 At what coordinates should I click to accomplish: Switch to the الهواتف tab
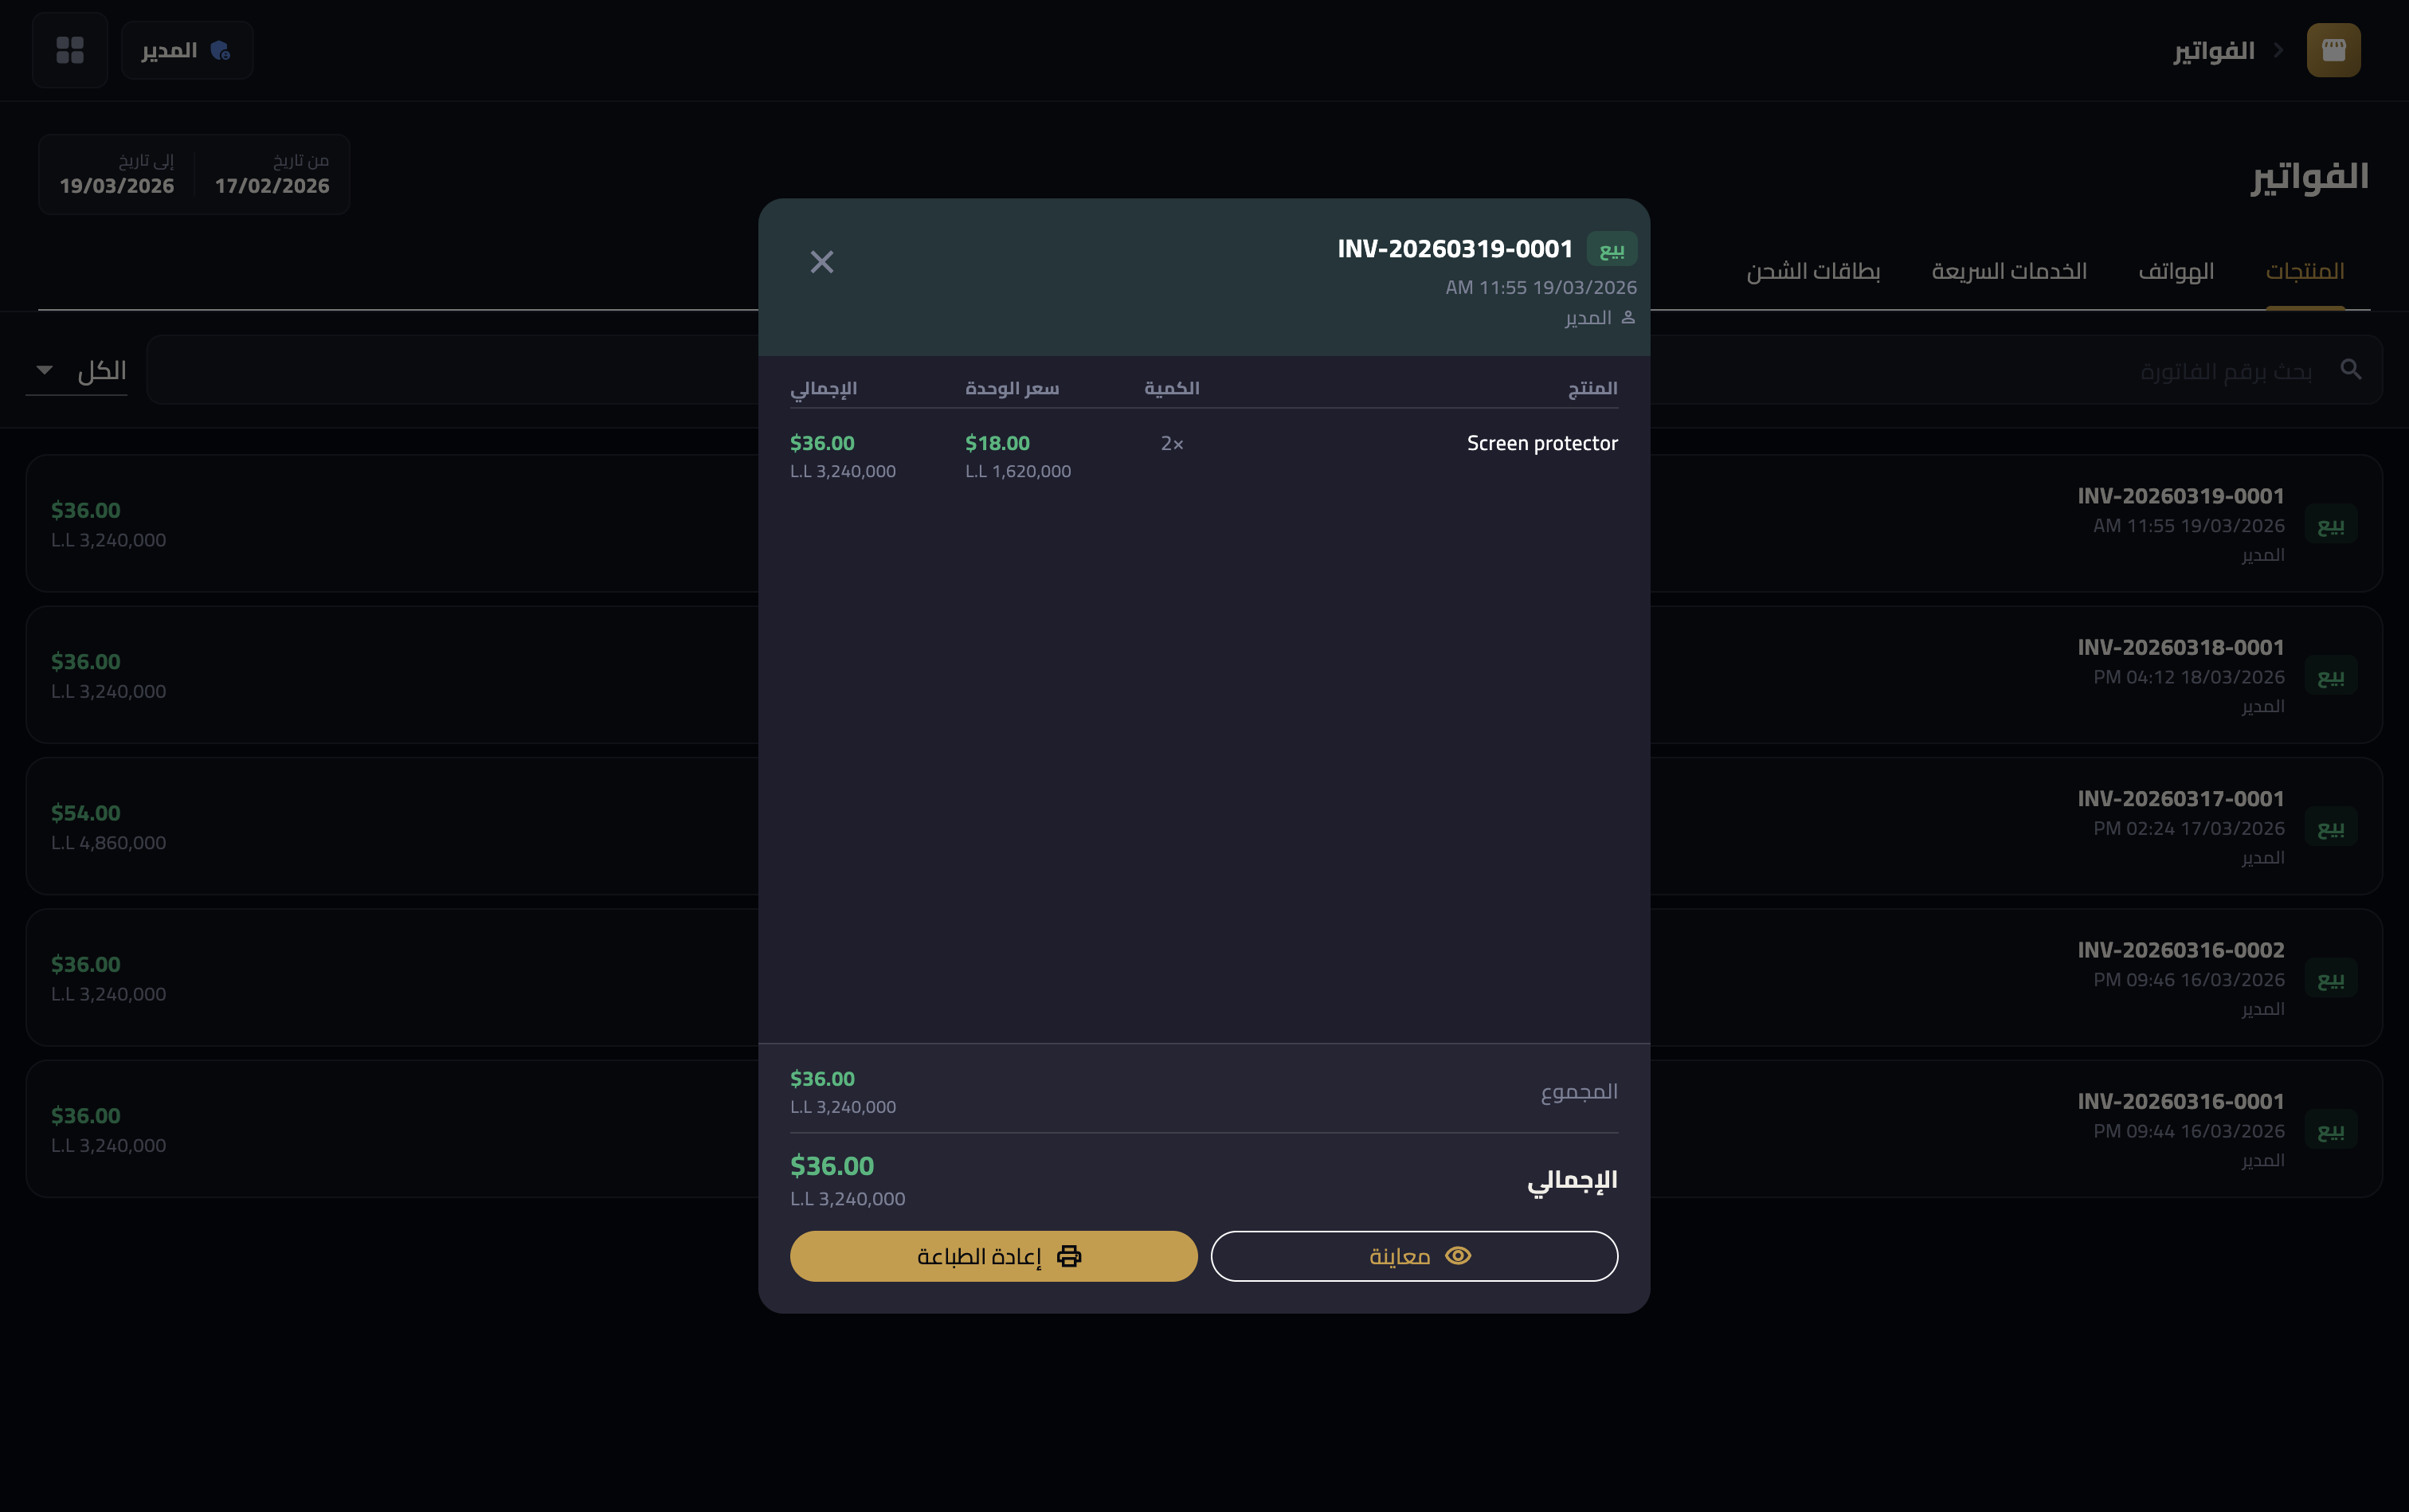pos(2176,270)
